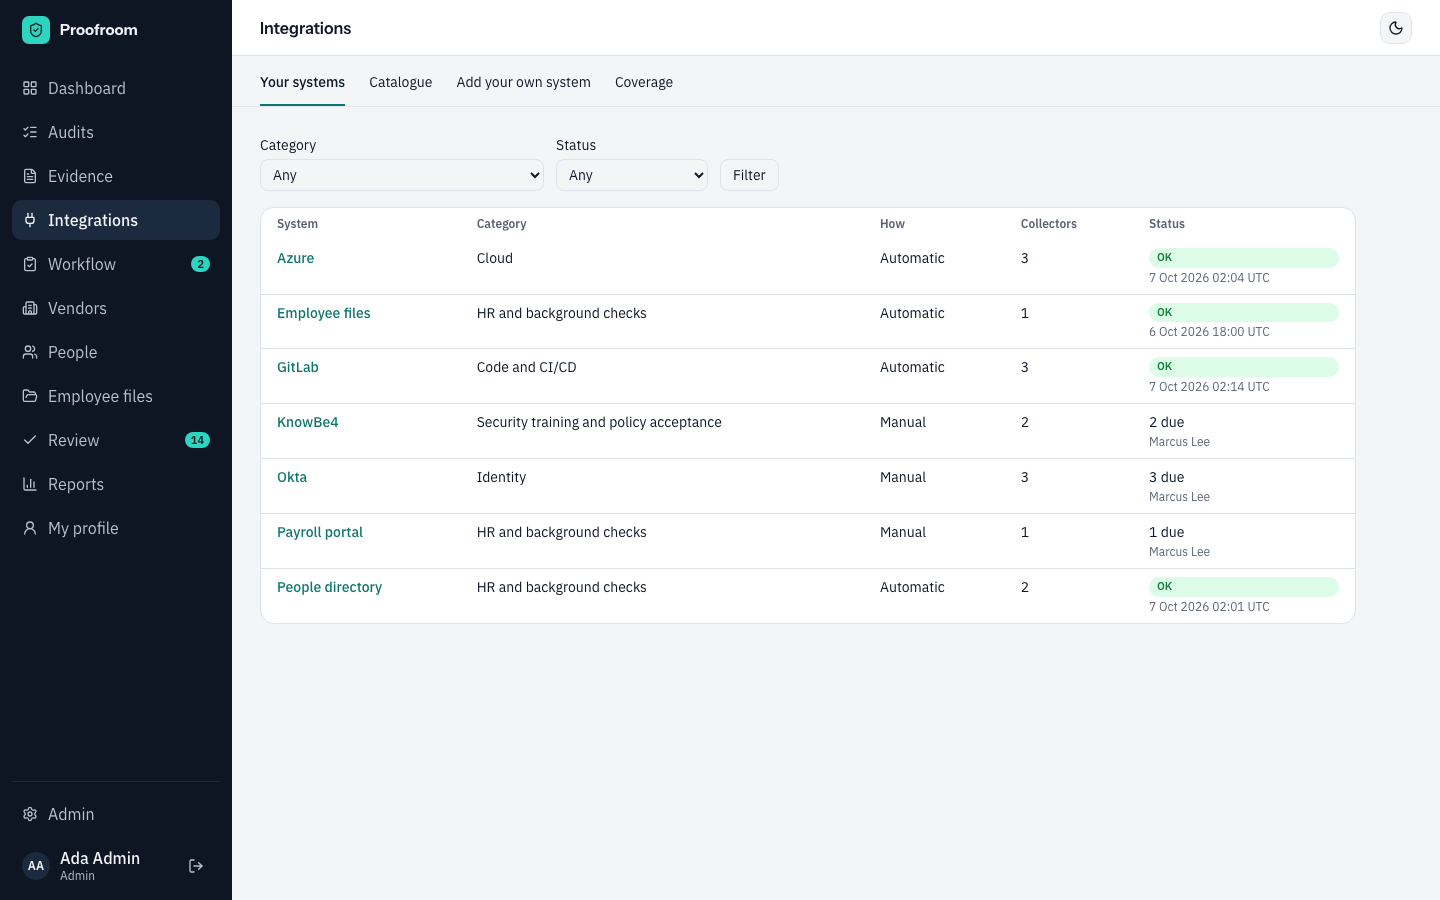Click the '3 due' status for Okta

[x=1166, y=477]
